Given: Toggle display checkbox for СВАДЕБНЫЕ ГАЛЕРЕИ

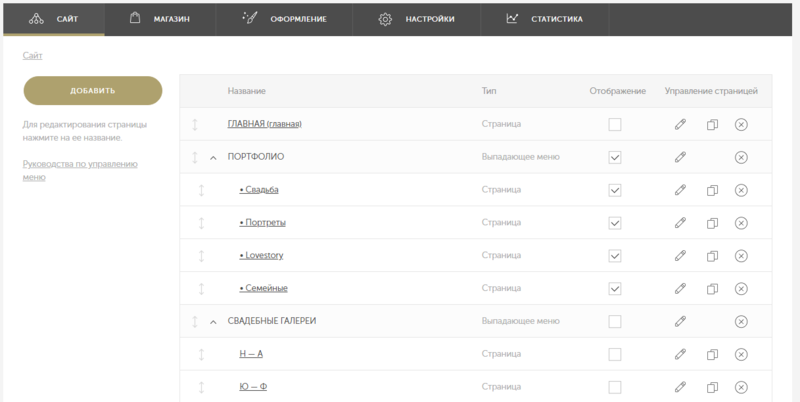Looking at the screenshot, I should (615, 322).
